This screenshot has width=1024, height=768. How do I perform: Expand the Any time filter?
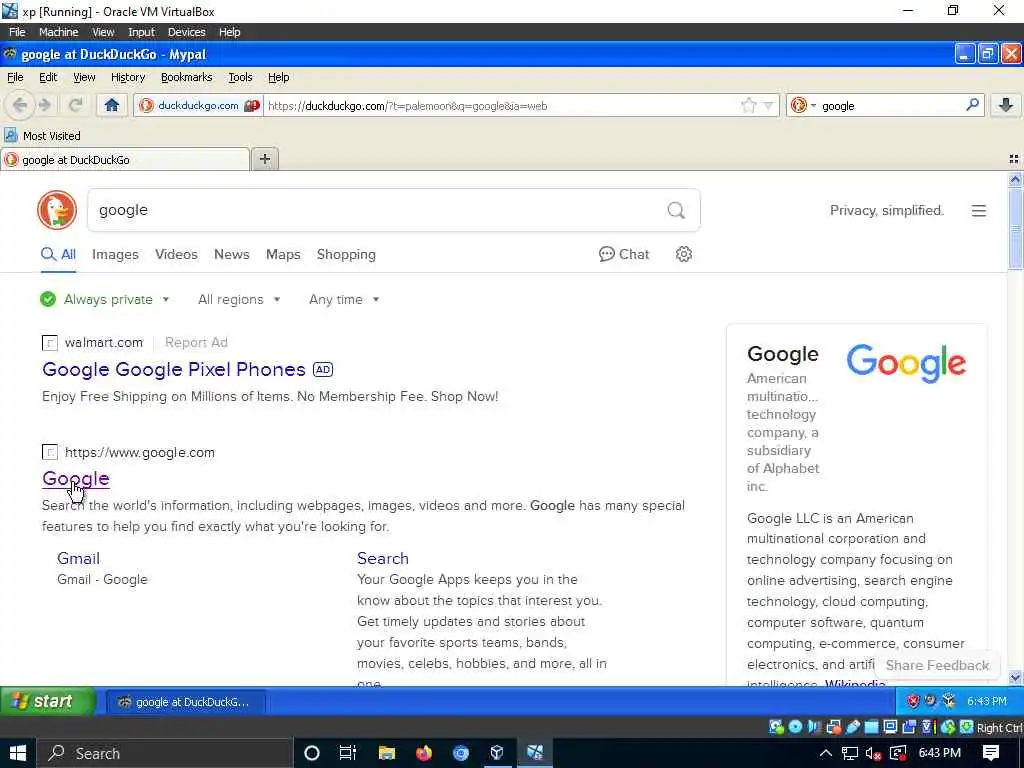[344, 299]
